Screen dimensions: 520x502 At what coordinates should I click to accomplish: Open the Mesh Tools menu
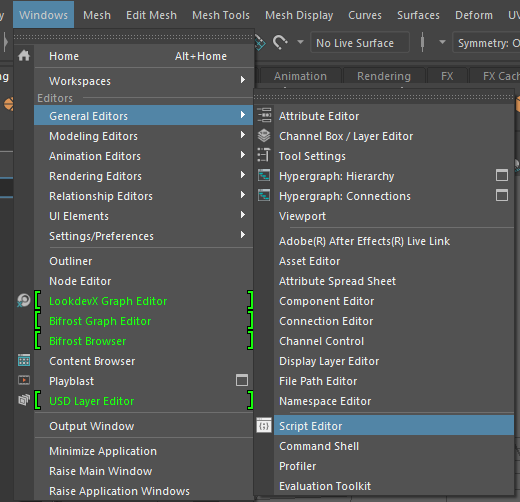221,15
